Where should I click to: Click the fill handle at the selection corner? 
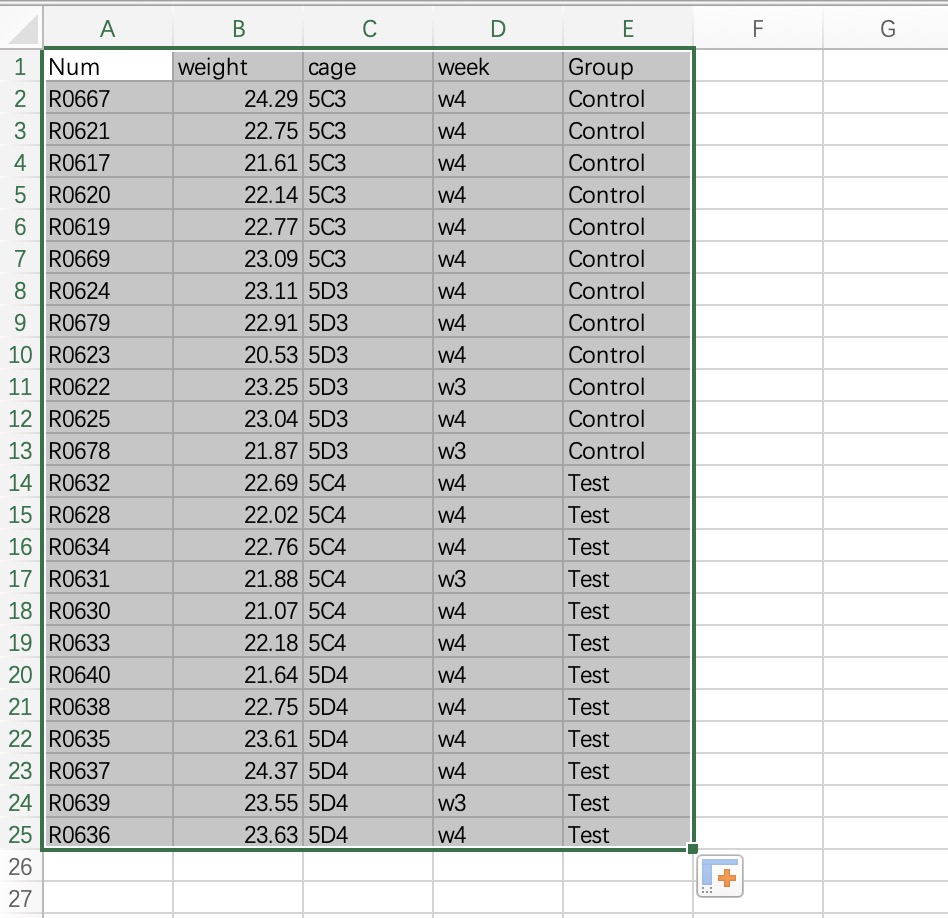(692, 849)
